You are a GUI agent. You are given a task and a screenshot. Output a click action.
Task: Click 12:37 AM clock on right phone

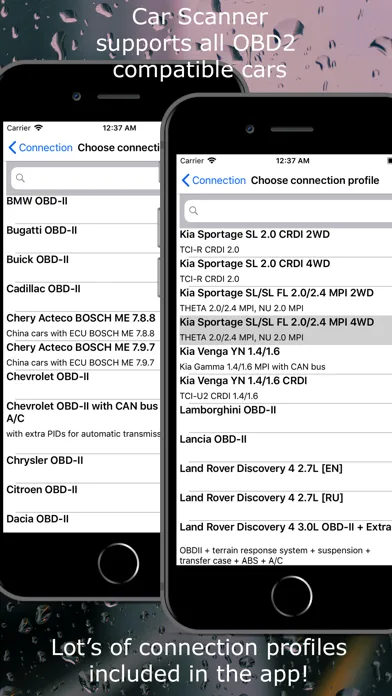(x=292, y=161)
